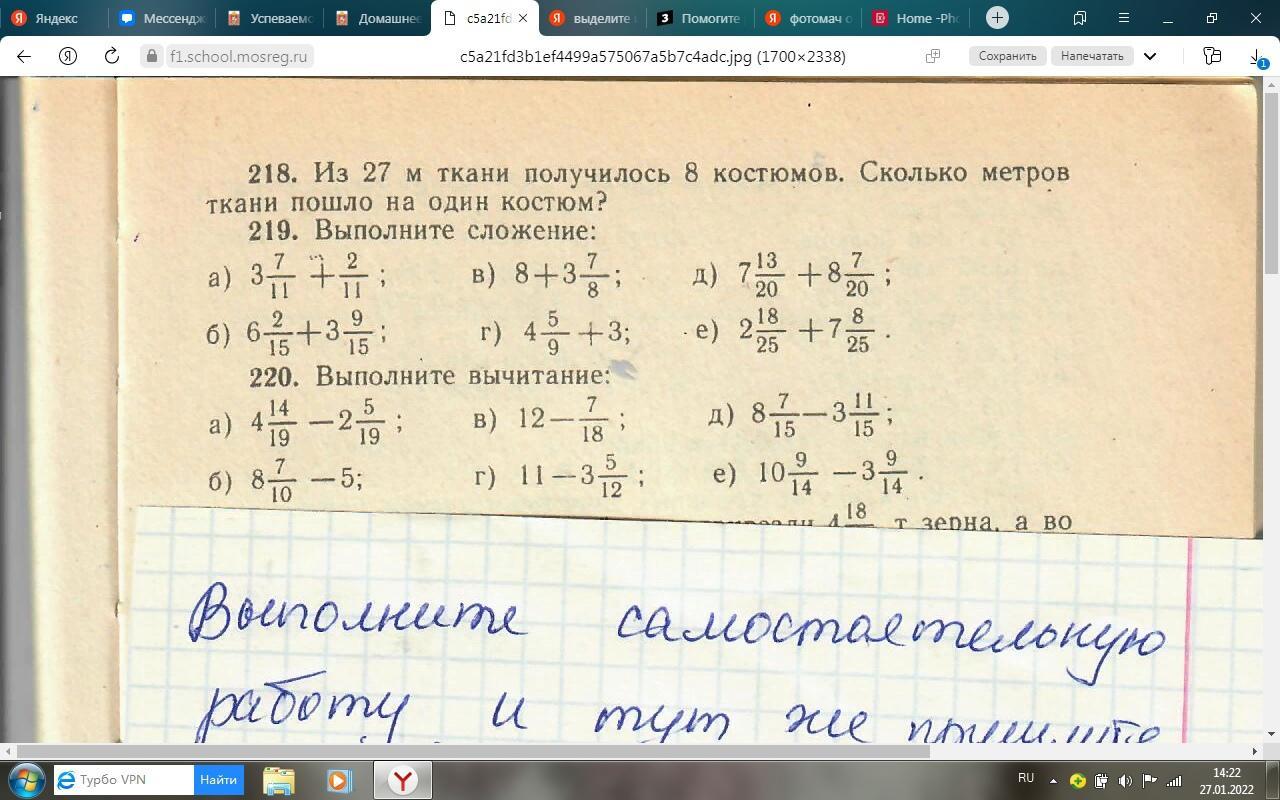Switch to the Home - Photo tab
Viewport: 1280px width, 800px height.
[918, 18]
